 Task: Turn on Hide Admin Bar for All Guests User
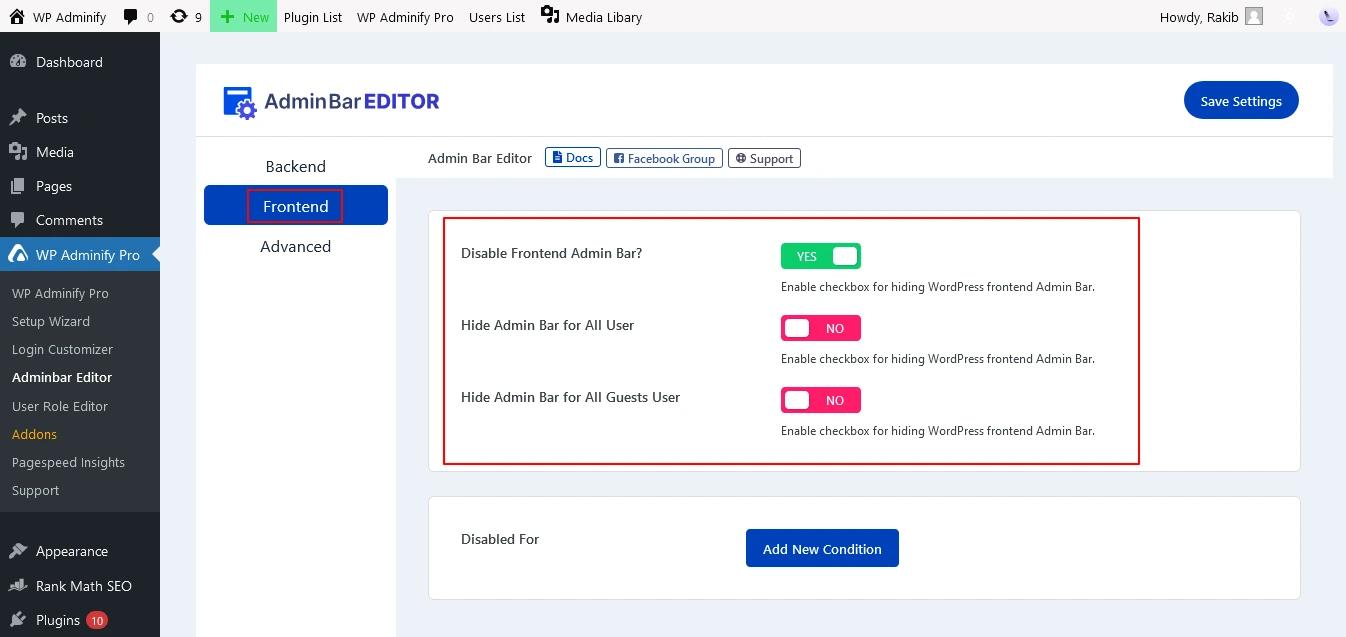coord(820,400)
